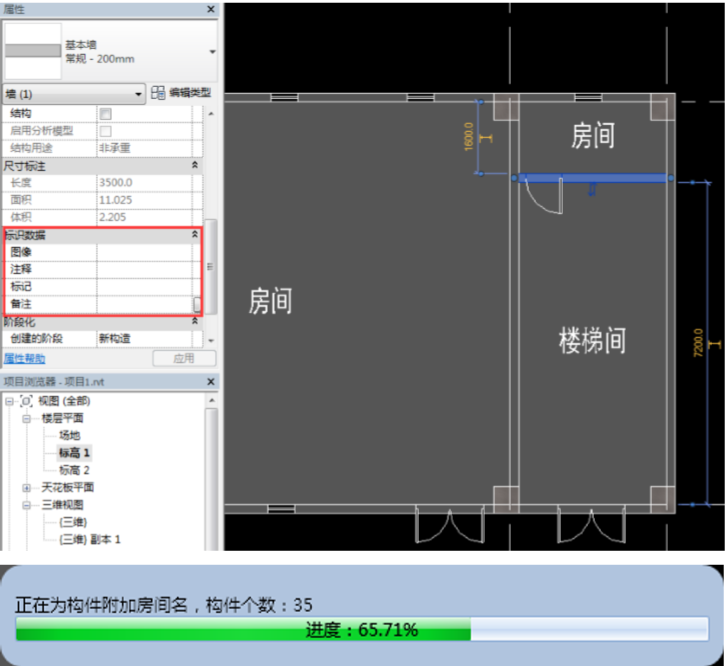Select the middle window on the top wall

420,97
